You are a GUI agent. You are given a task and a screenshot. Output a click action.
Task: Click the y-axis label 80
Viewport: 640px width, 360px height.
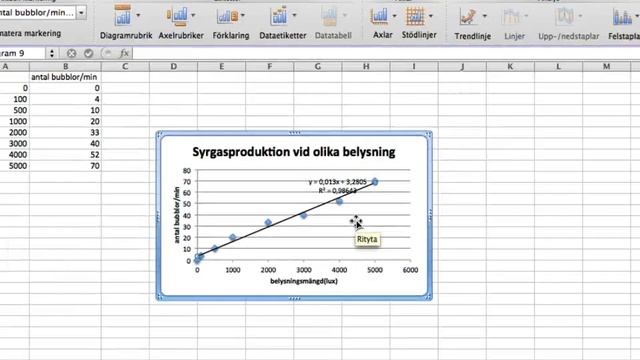click(187, 171)
